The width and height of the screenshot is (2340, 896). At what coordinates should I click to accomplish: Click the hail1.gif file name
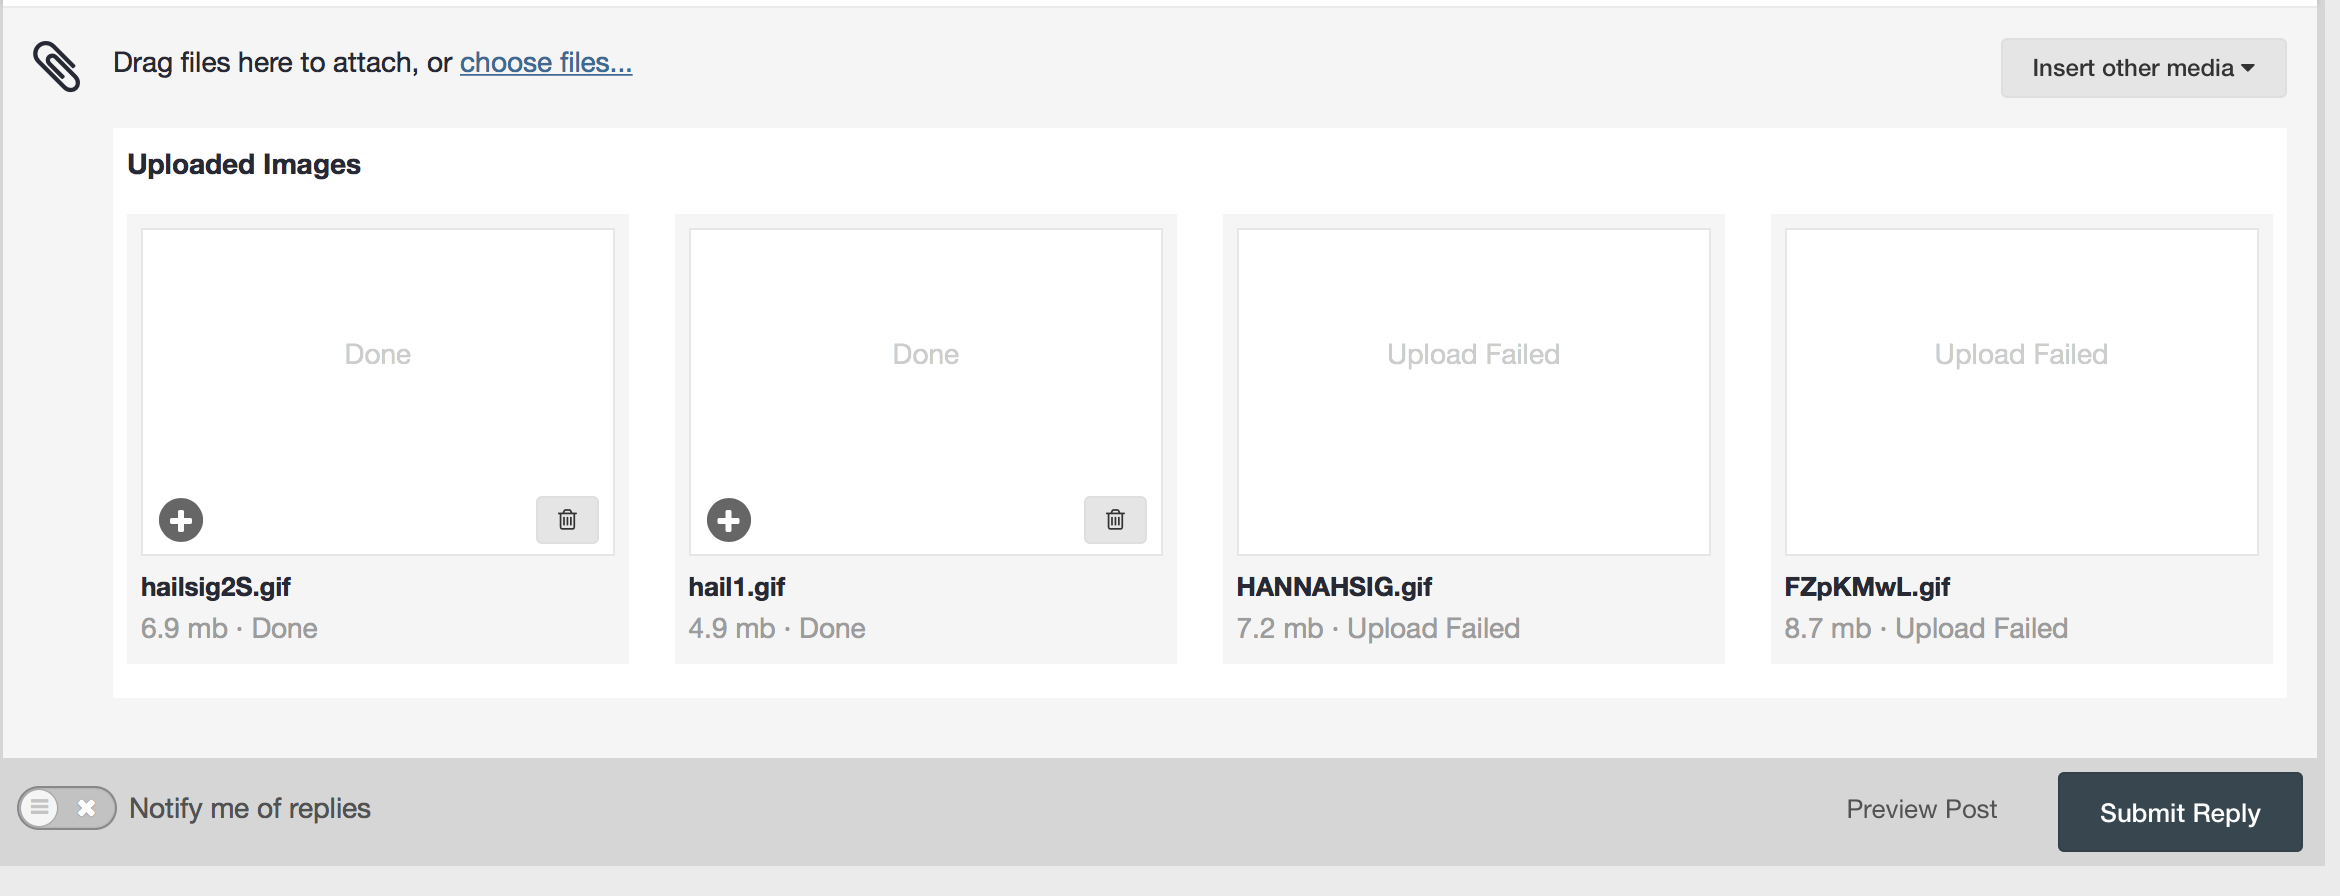[737, 587]
